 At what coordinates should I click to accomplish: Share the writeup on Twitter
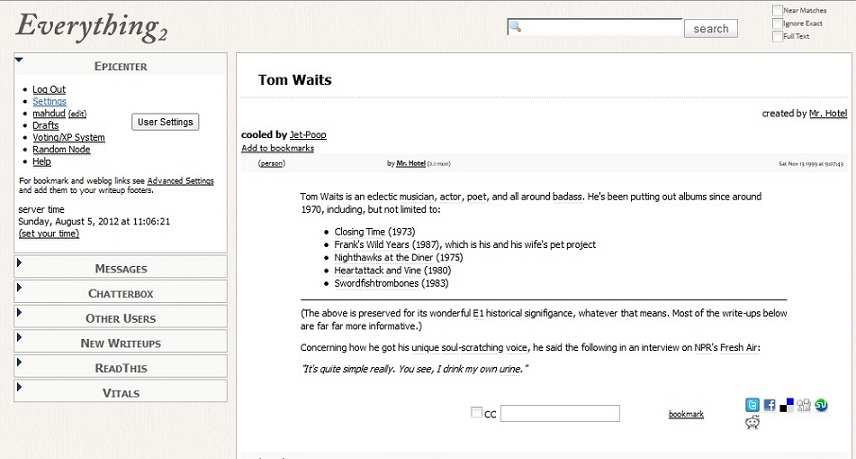point(752,405)
